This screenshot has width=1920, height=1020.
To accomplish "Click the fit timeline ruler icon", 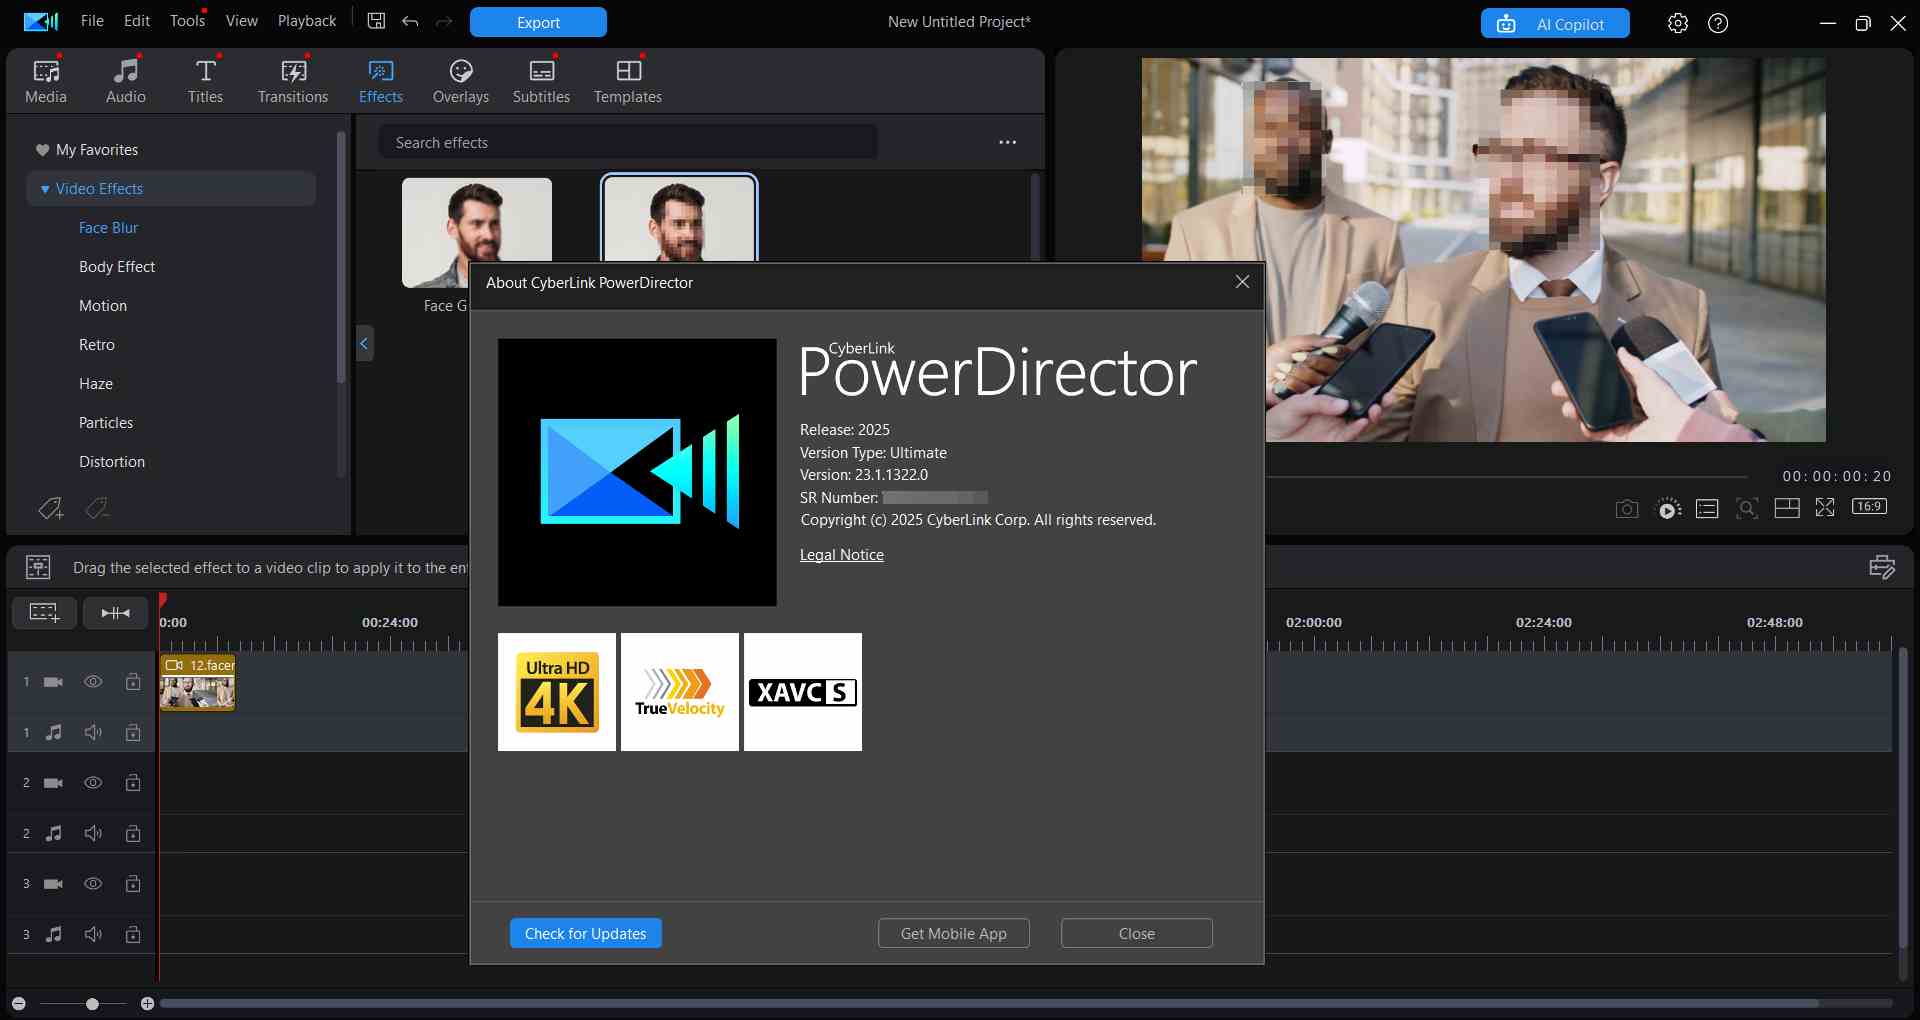I will [x=116, y=612].
